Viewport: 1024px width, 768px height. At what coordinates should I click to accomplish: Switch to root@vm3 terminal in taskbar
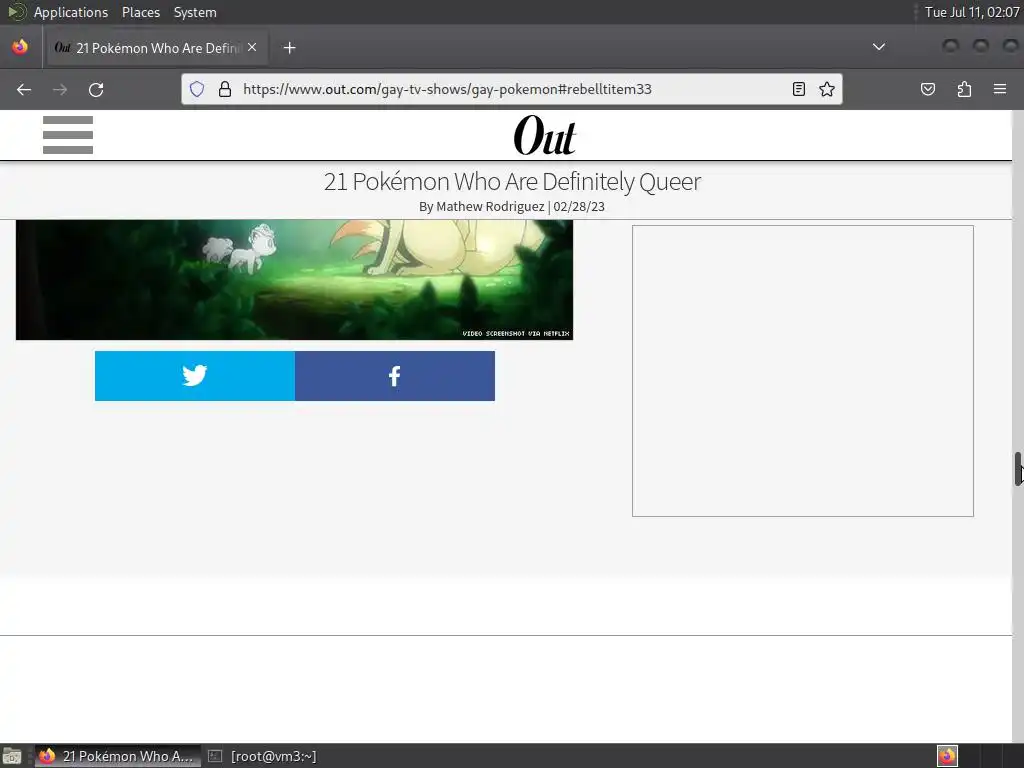[x=262, y=756]
